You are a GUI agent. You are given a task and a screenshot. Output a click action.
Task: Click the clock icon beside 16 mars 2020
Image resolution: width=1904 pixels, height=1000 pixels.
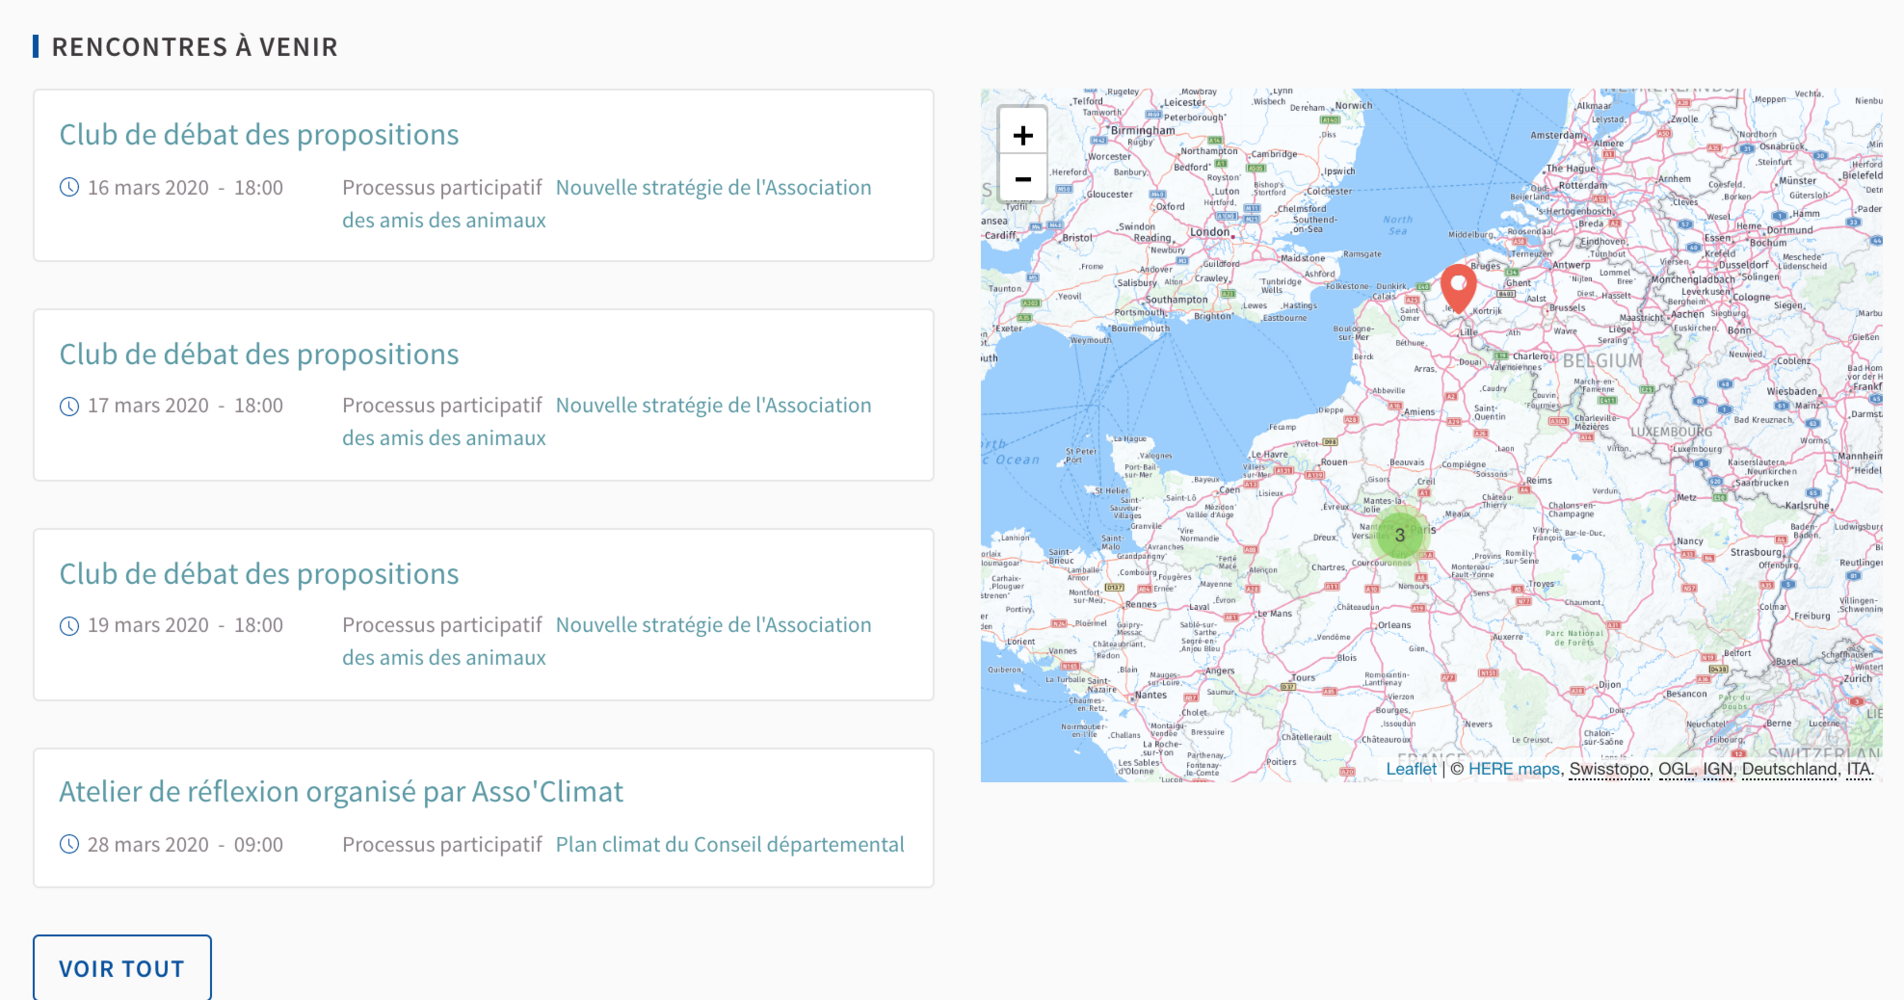[x=69, y=188]
